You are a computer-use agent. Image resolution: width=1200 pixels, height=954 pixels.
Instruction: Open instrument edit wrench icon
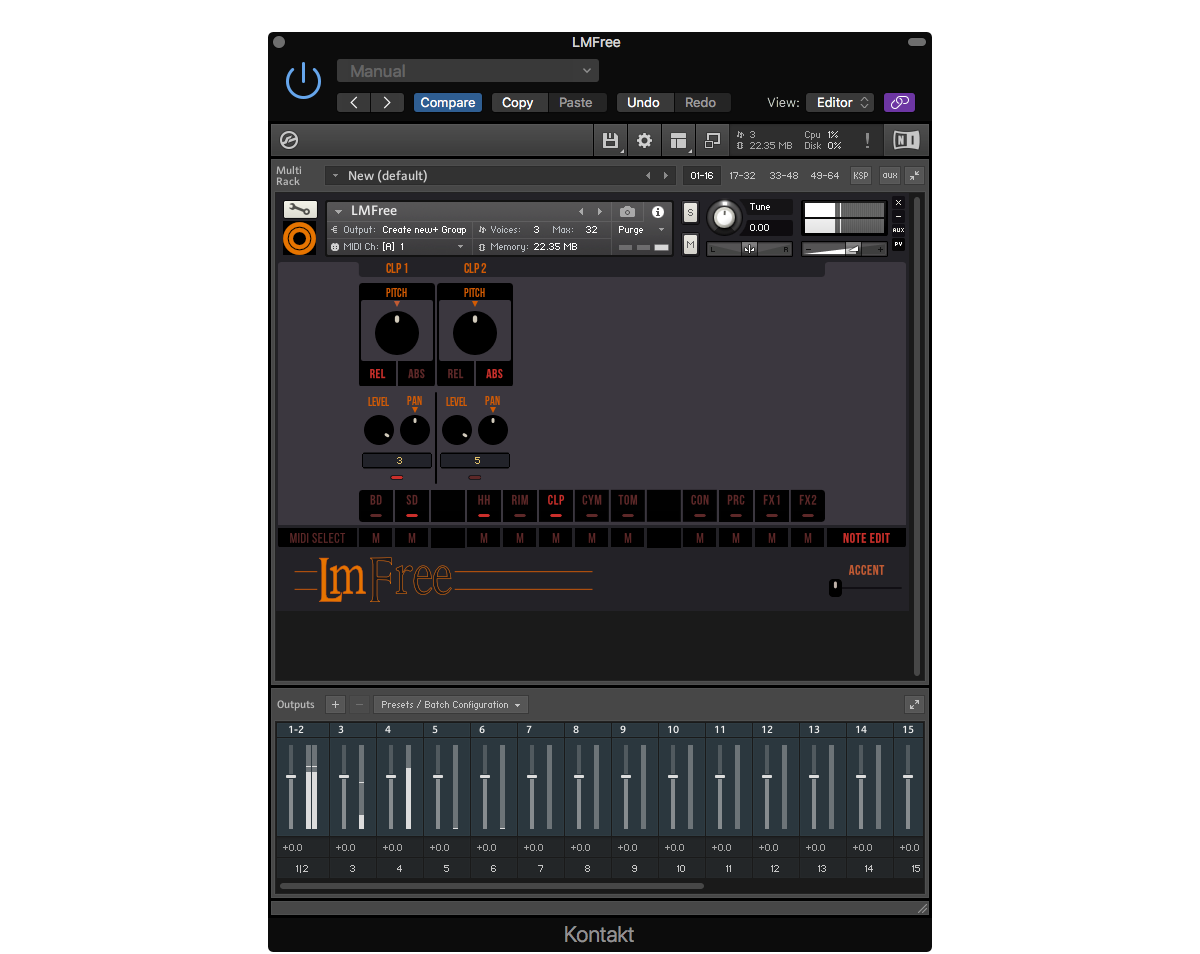[x=300, y=210]
